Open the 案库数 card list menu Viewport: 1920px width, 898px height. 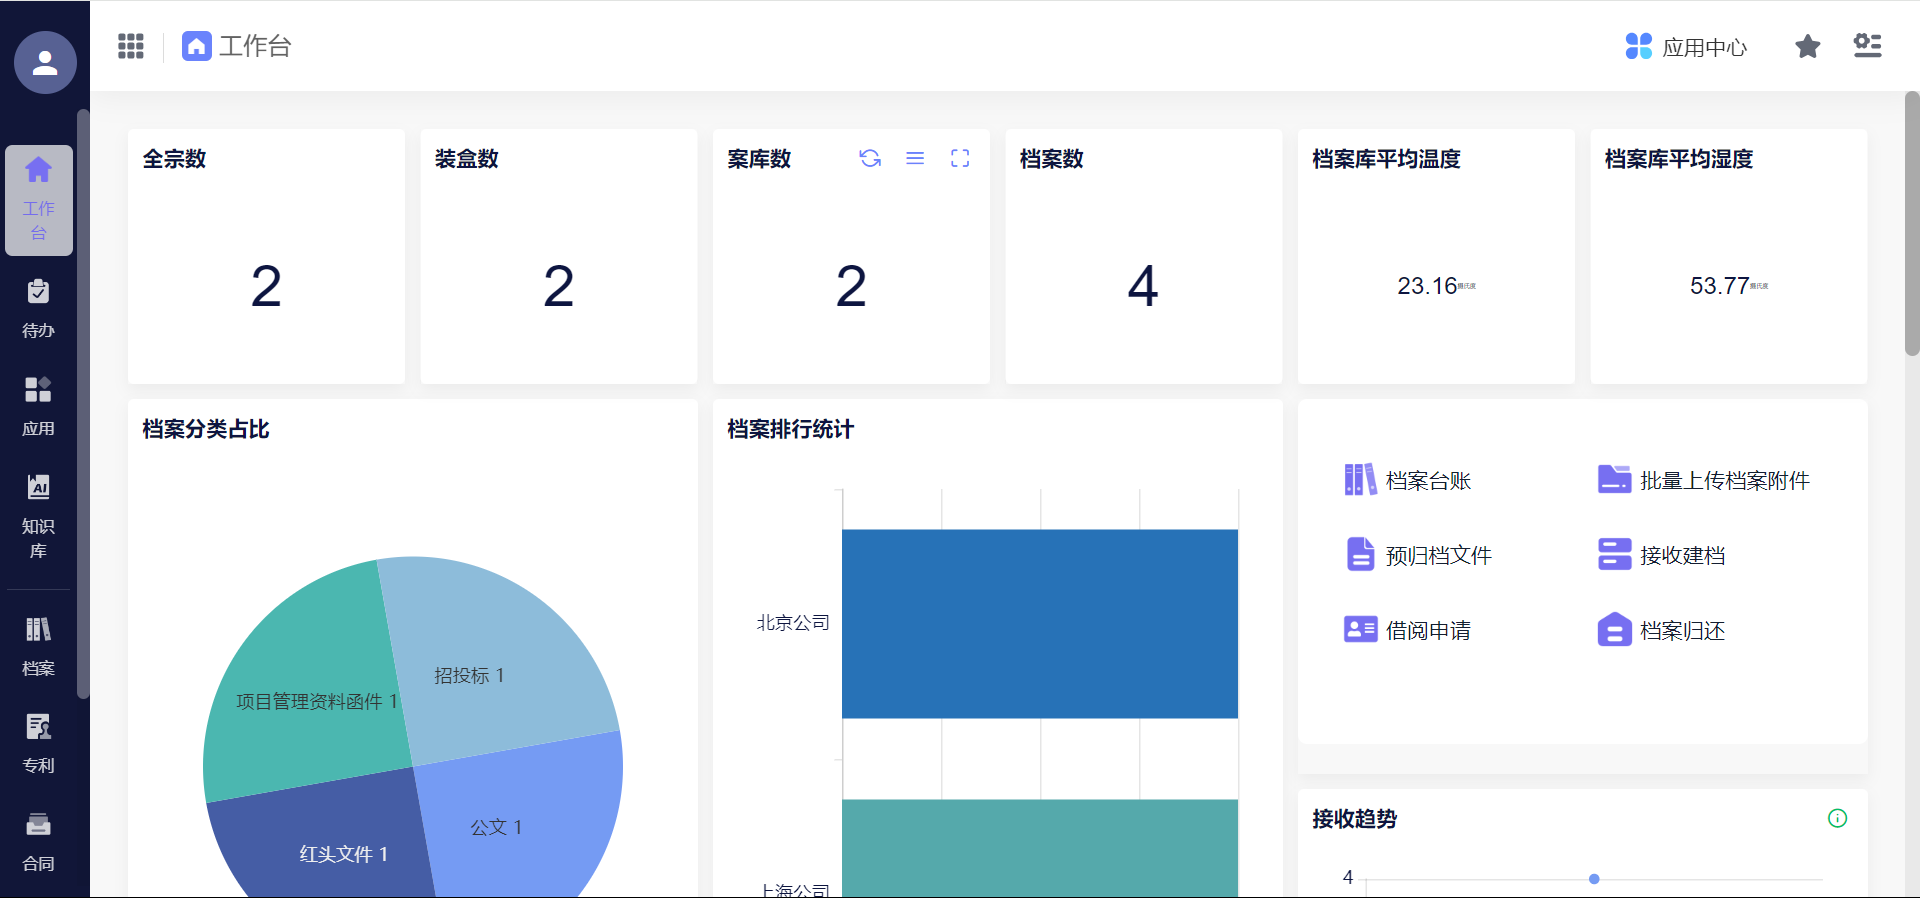tap(915, 158)
